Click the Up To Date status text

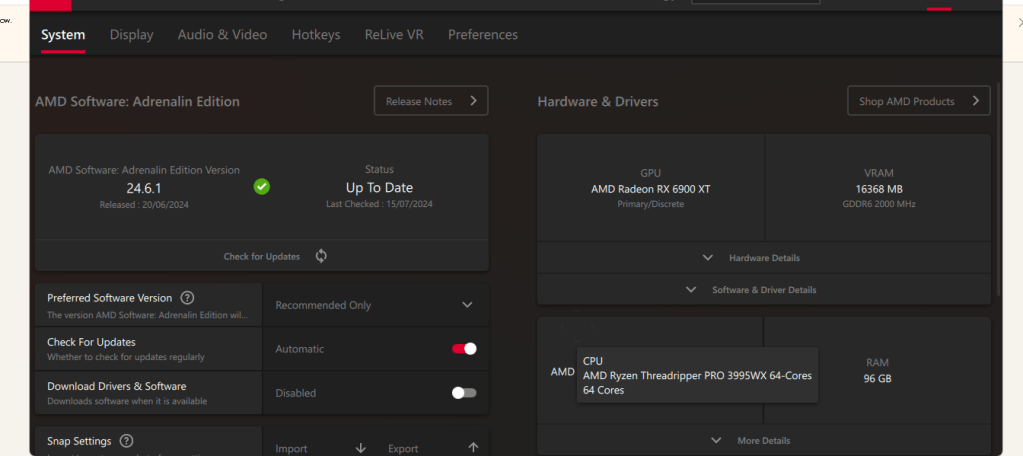[x=379, y=188]
